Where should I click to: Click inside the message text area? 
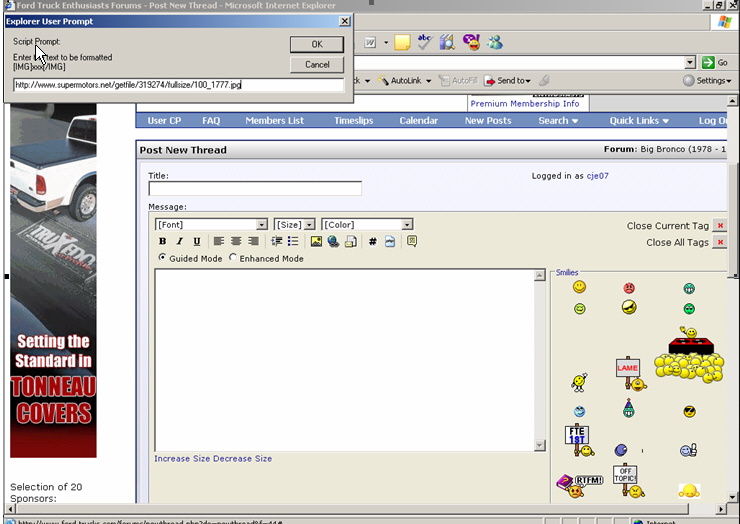tap(345, 360)
